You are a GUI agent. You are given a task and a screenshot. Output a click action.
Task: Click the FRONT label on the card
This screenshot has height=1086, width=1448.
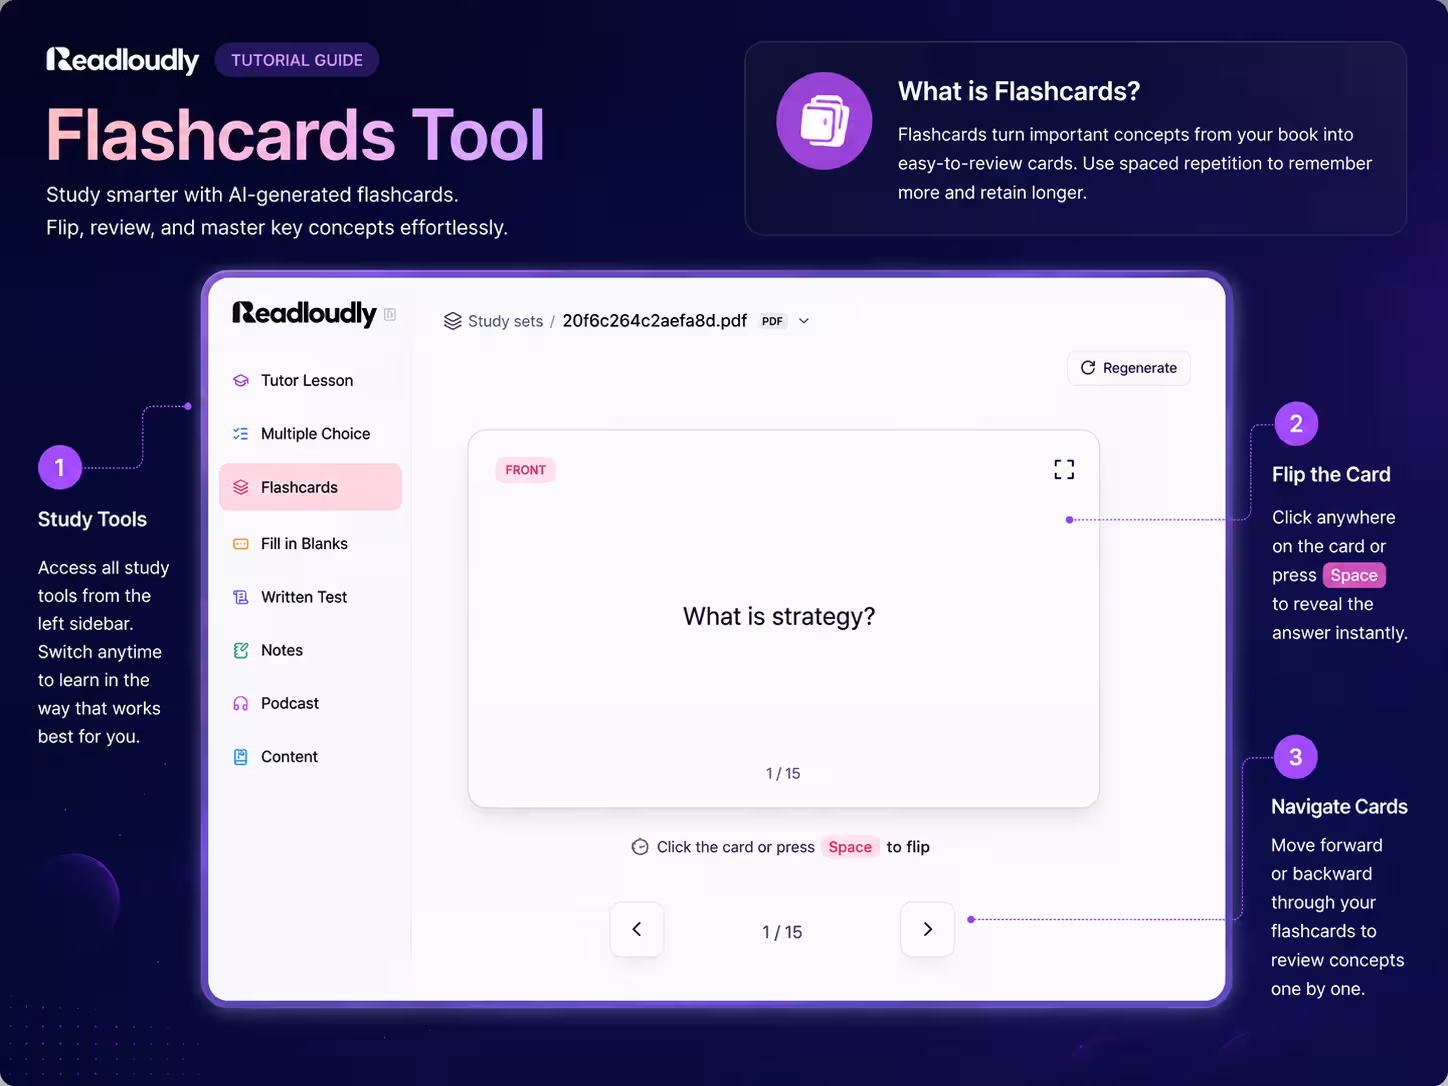click(525, 470)
